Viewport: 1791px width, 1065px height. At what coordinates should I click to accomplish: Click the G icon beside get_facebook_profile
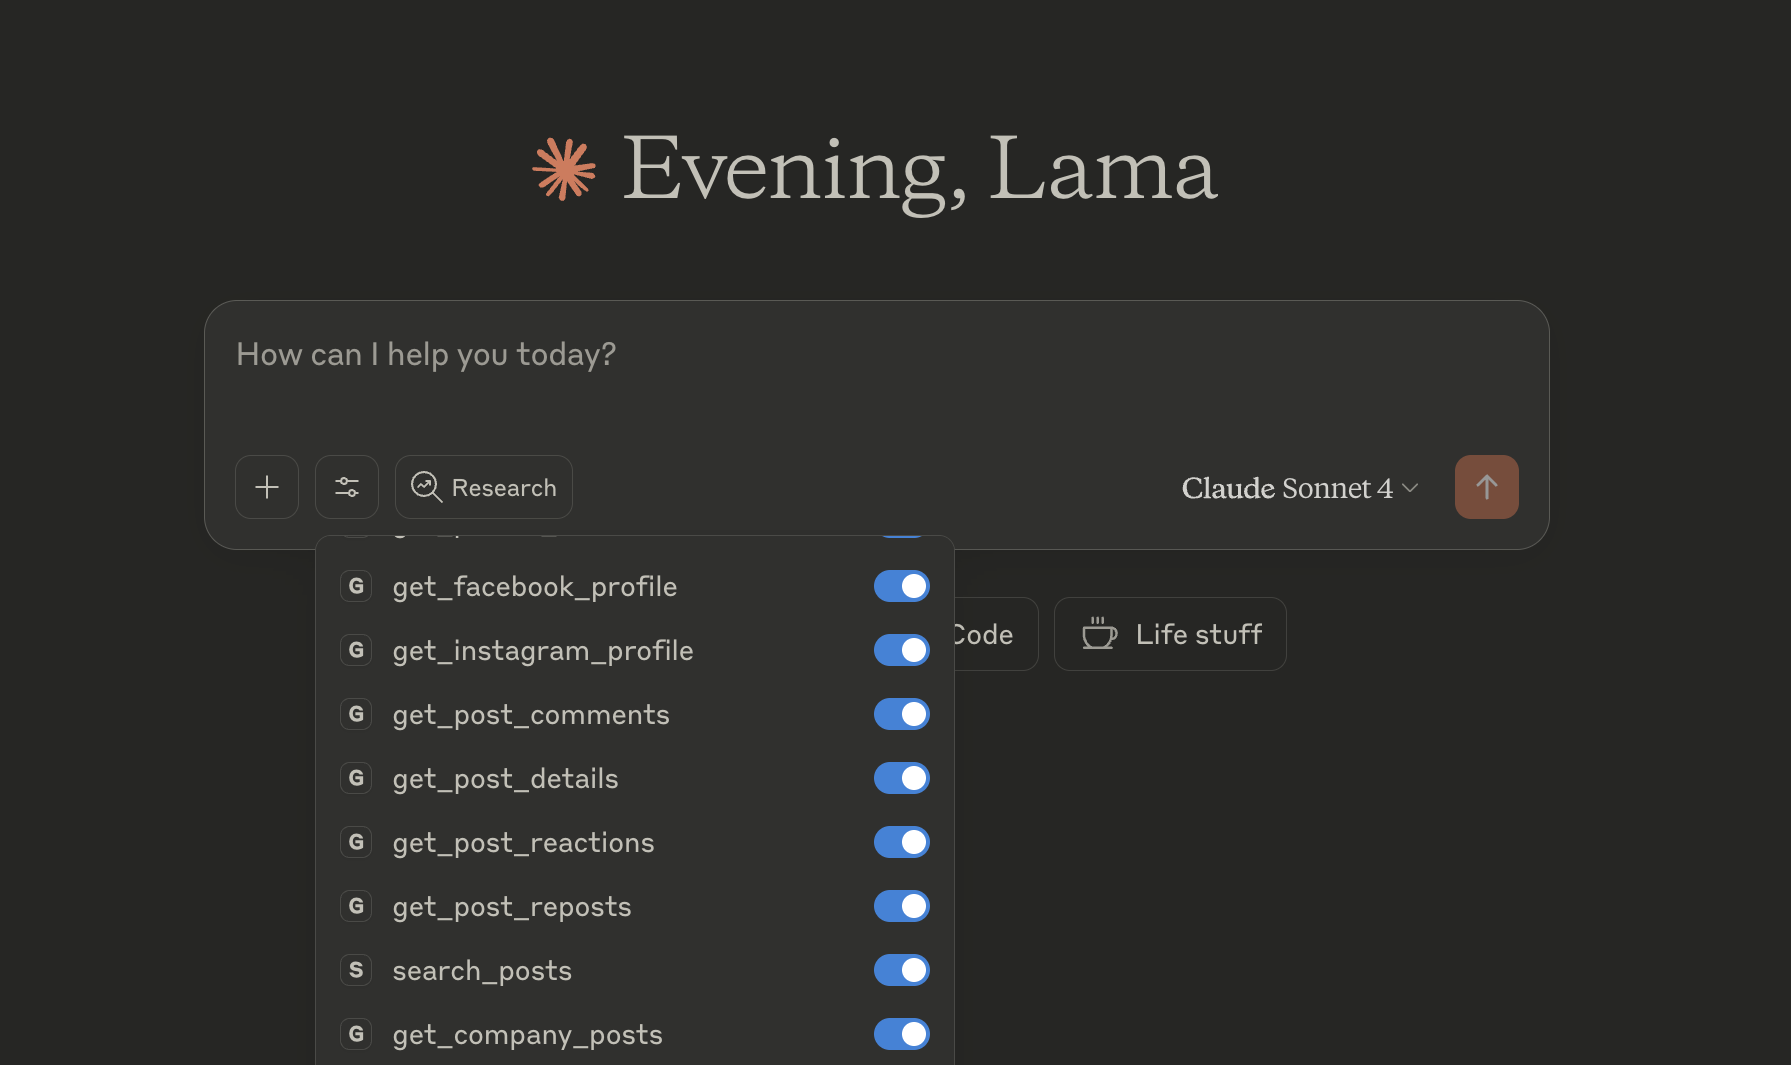356,586
